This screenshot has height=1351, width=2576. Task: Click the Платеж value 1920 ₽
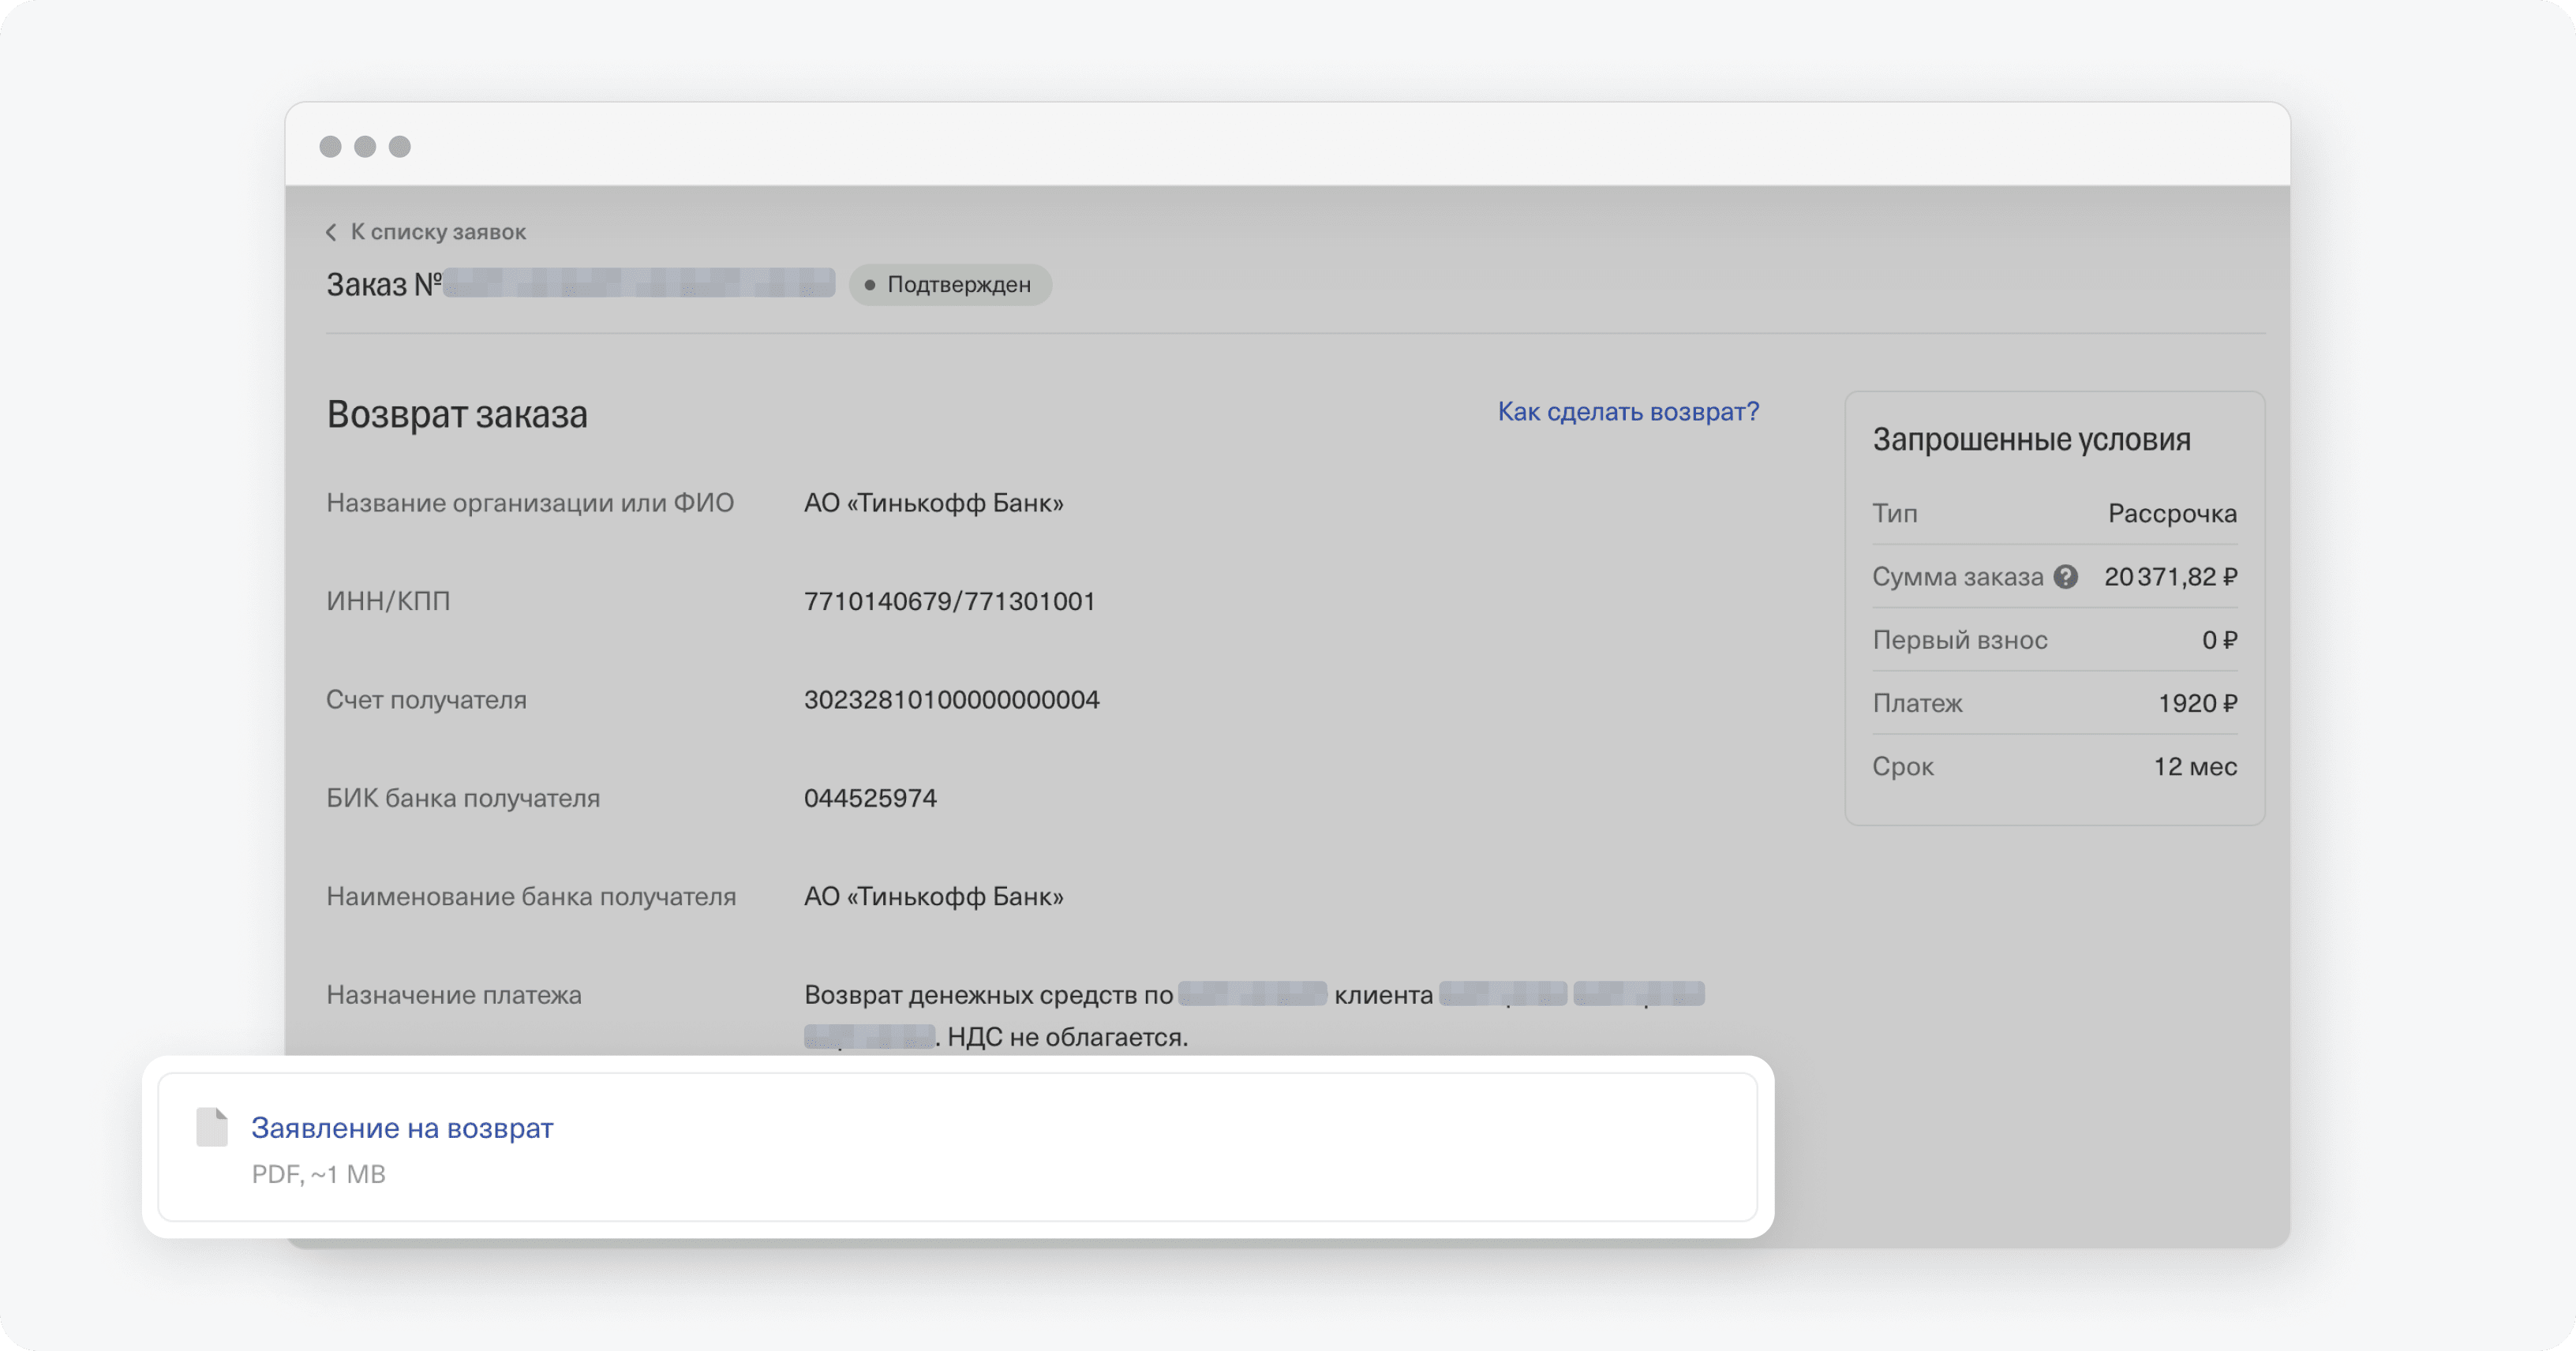tap(2197, 703)
